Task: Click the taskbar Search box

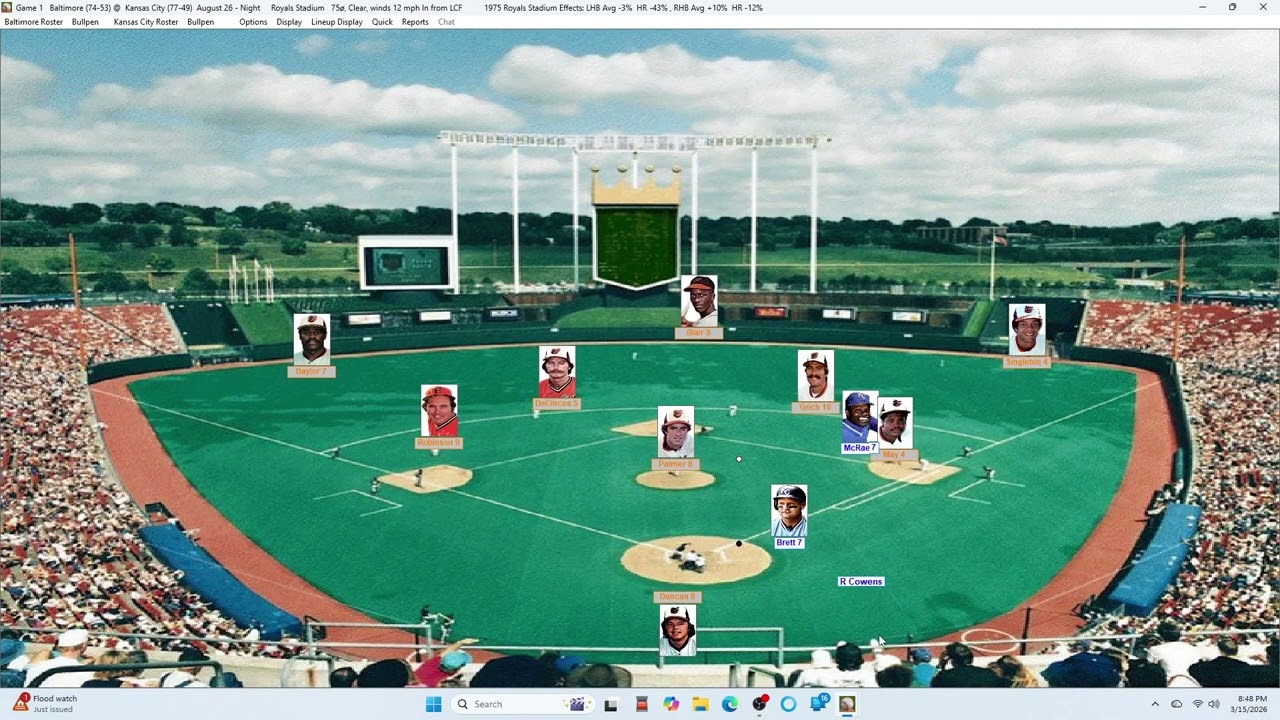Action: pos(522,704)
